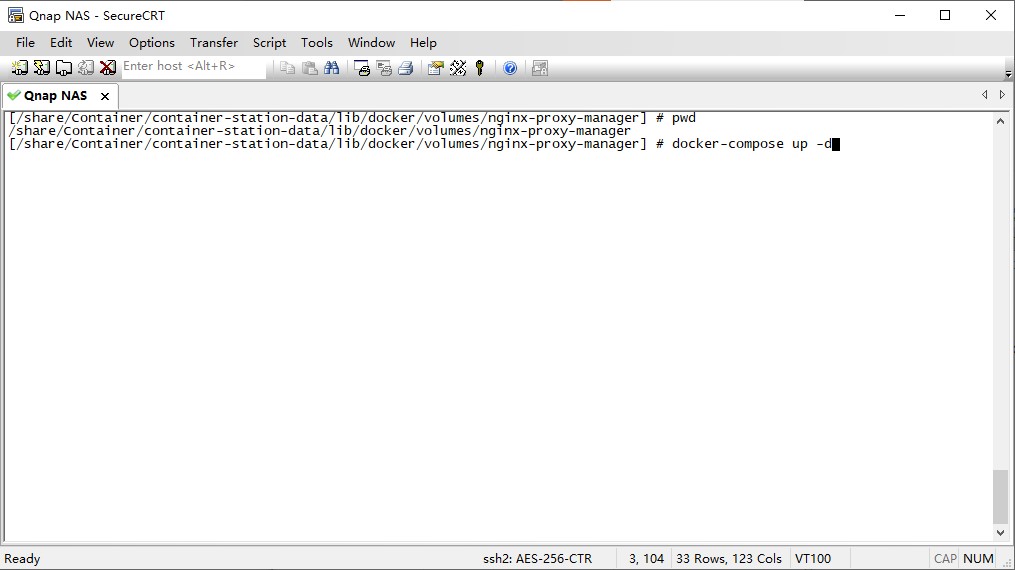Screen dimensions: 1015x570
Task: Open the Transfer menu
Action: [x=214, y=43]
